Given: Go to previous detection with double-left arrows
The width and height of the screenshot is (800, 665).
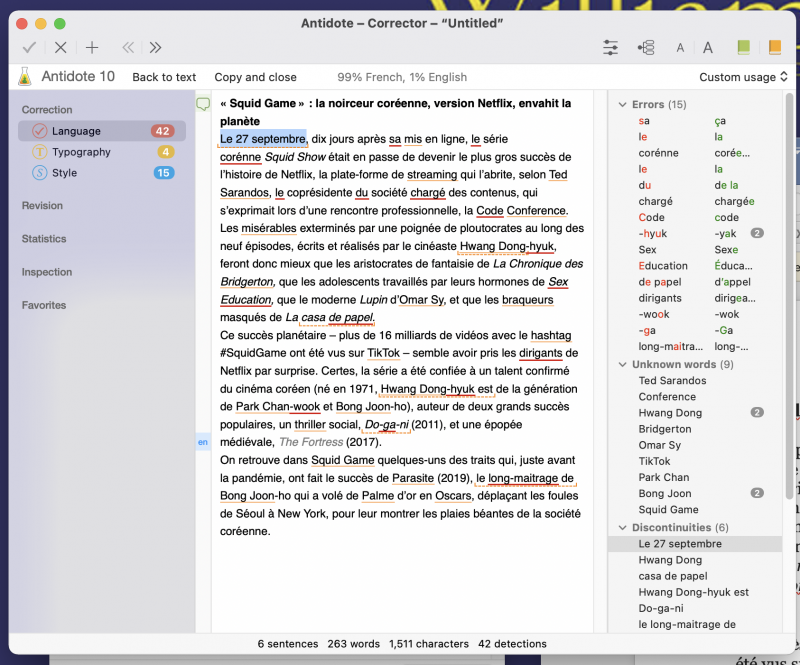Looking at the screenshot, I should tap(128, 47).
